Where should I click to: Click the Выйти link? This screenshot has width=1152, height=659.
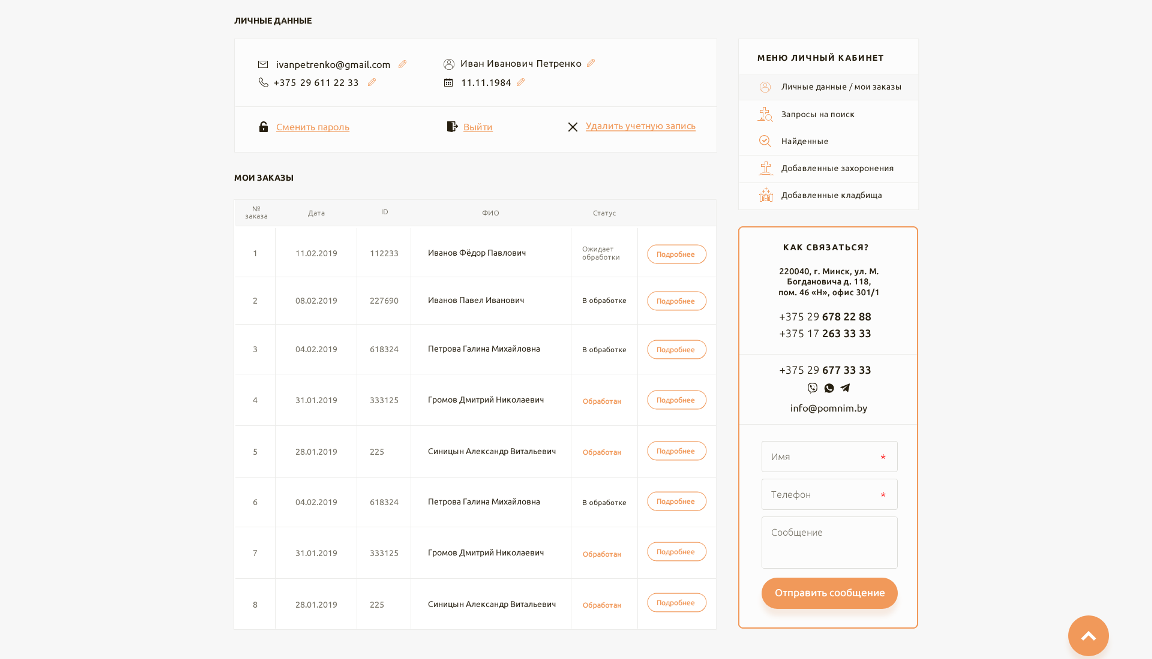click(x=478, y=127)
